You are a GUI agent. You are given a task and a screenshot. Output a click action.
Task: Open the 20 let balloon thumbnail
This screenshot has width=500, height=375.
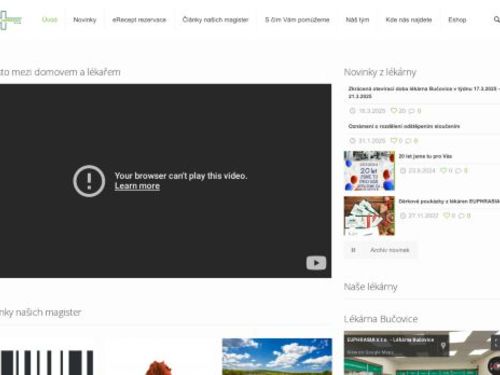[x=369, y=171]
